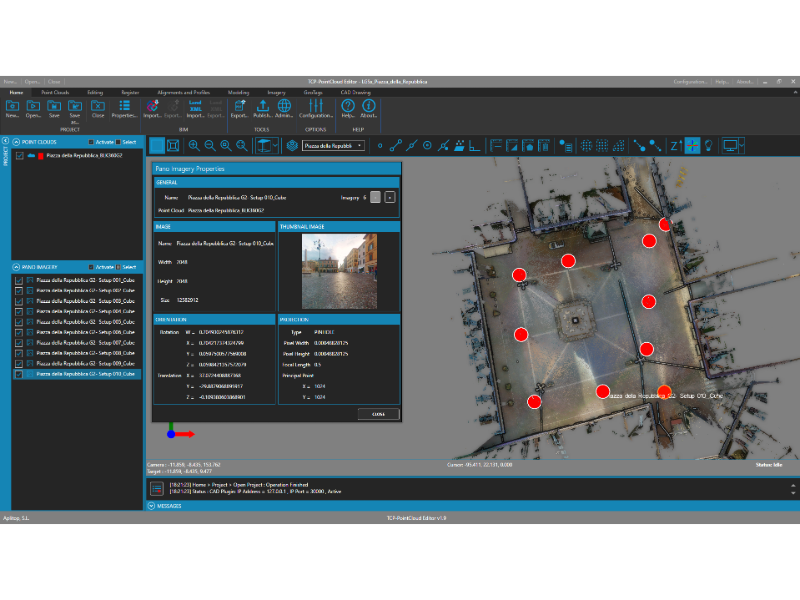This screenshot has width=800, height=600.
Task: Click the zoom in magnifier
Action: [194, 146]
